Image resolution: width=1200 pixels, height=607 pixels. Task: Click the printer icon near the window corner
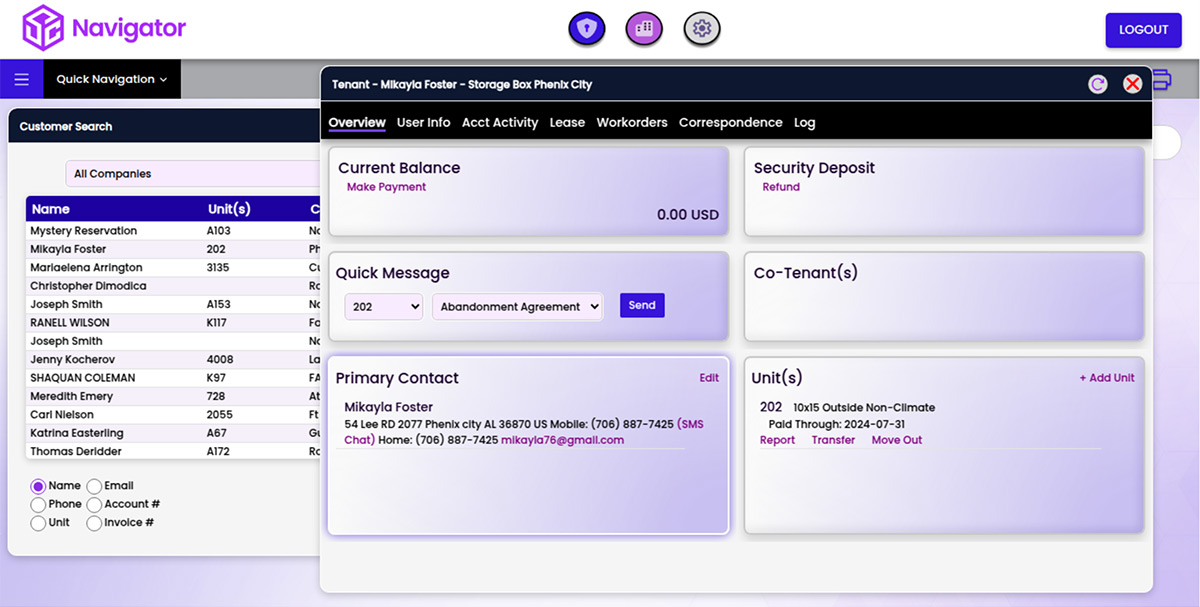click(1161, 79)
